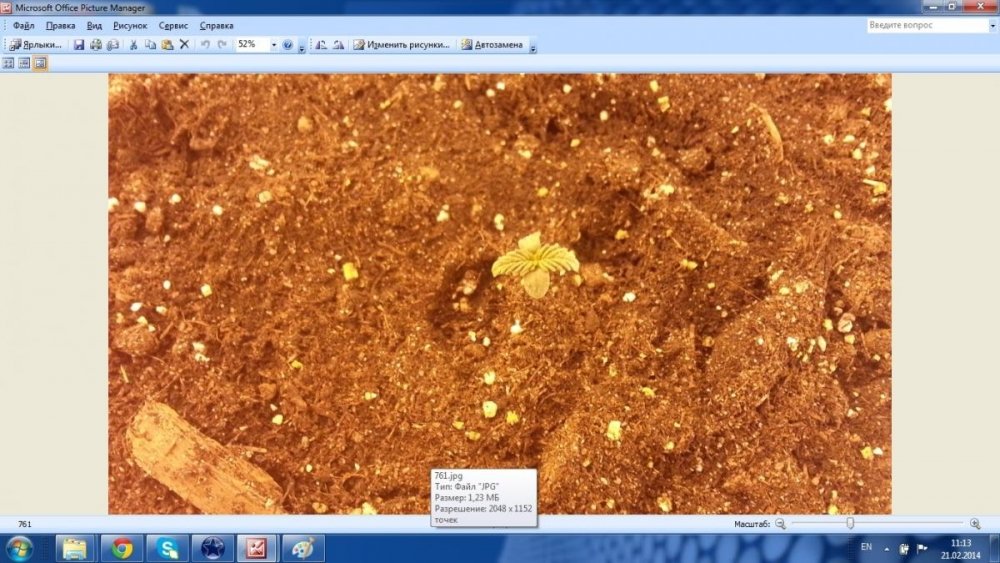The height and width of the screenshot is (563, 1000).
Task: Switch to Thumbnail view
Action: click(8, 63)
